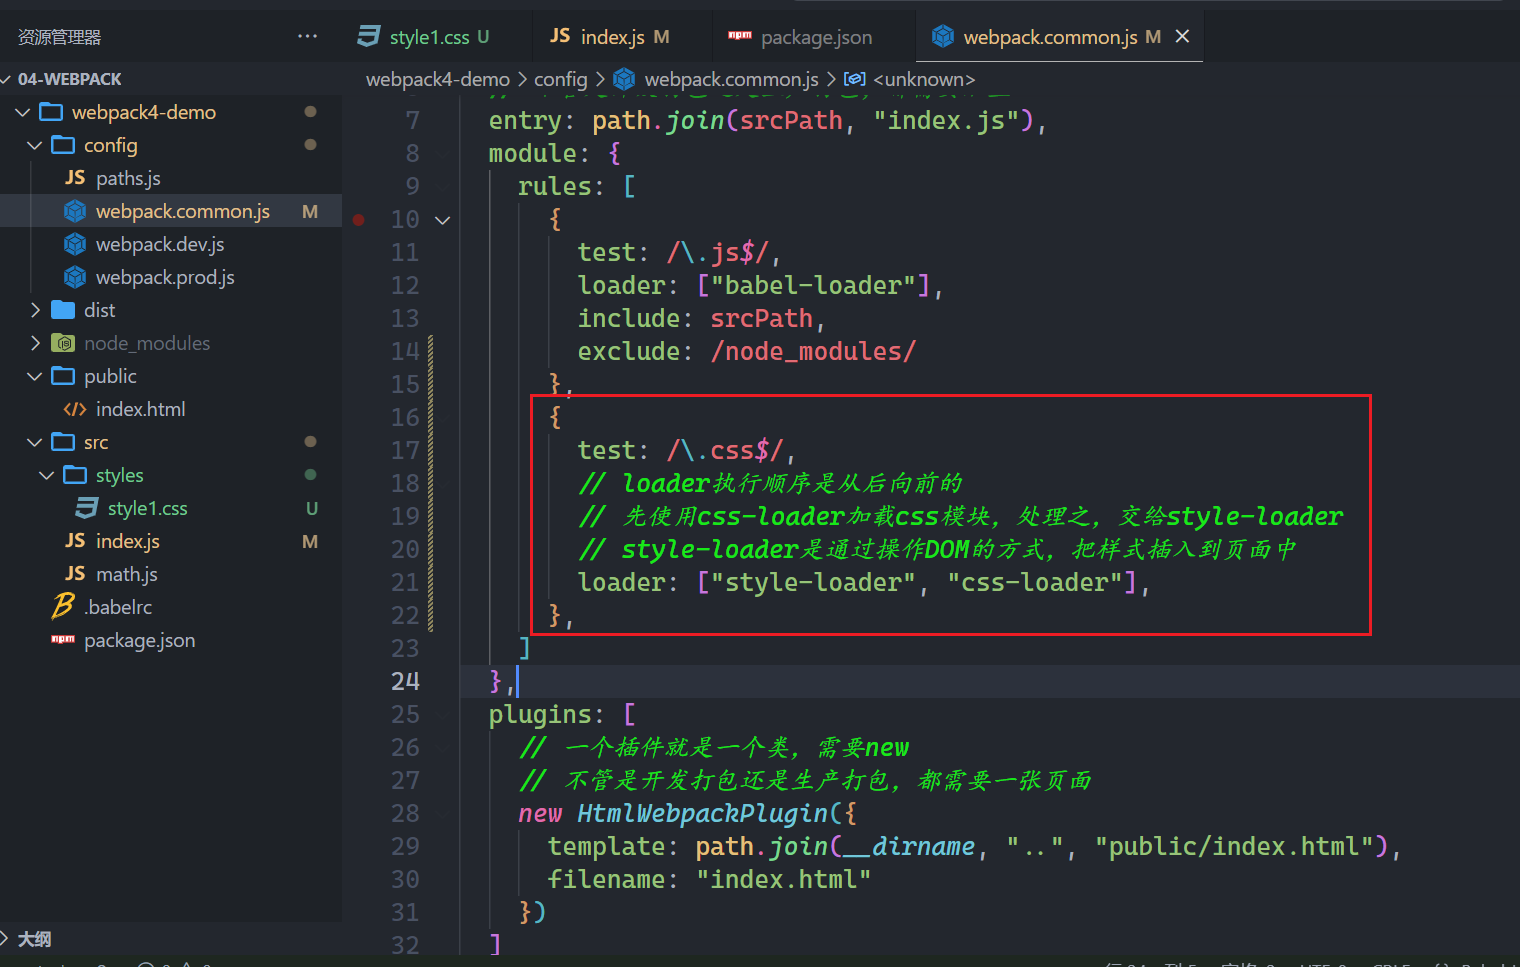Click the HTML icon beside index.html
This screenshot has width=1520, height=967.
(75, 409)
